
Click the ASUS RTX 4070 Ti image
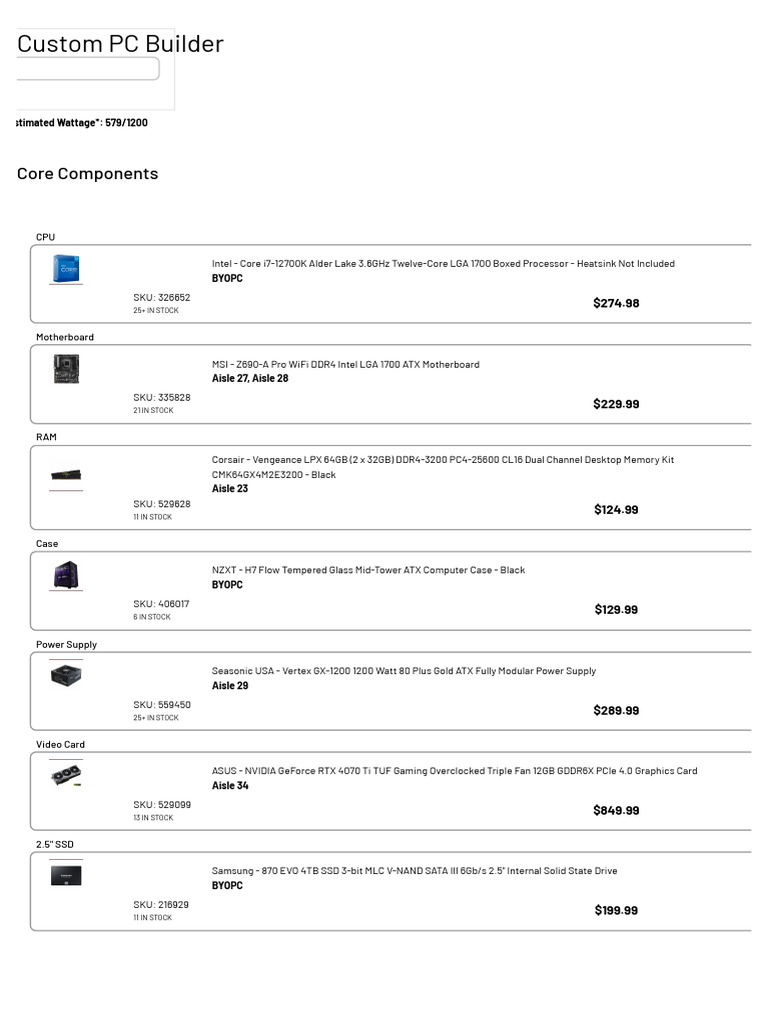tap(66, 776)
